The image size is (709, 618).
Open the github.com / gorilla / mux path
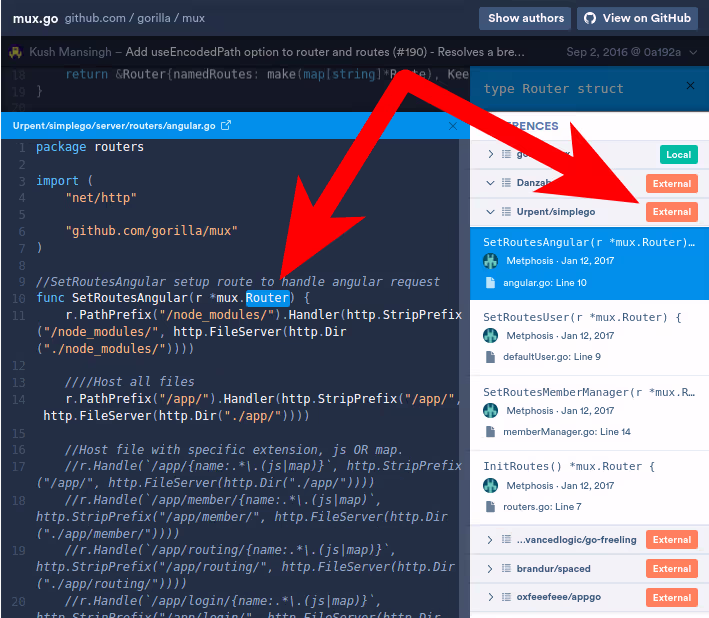click(134, 18)
